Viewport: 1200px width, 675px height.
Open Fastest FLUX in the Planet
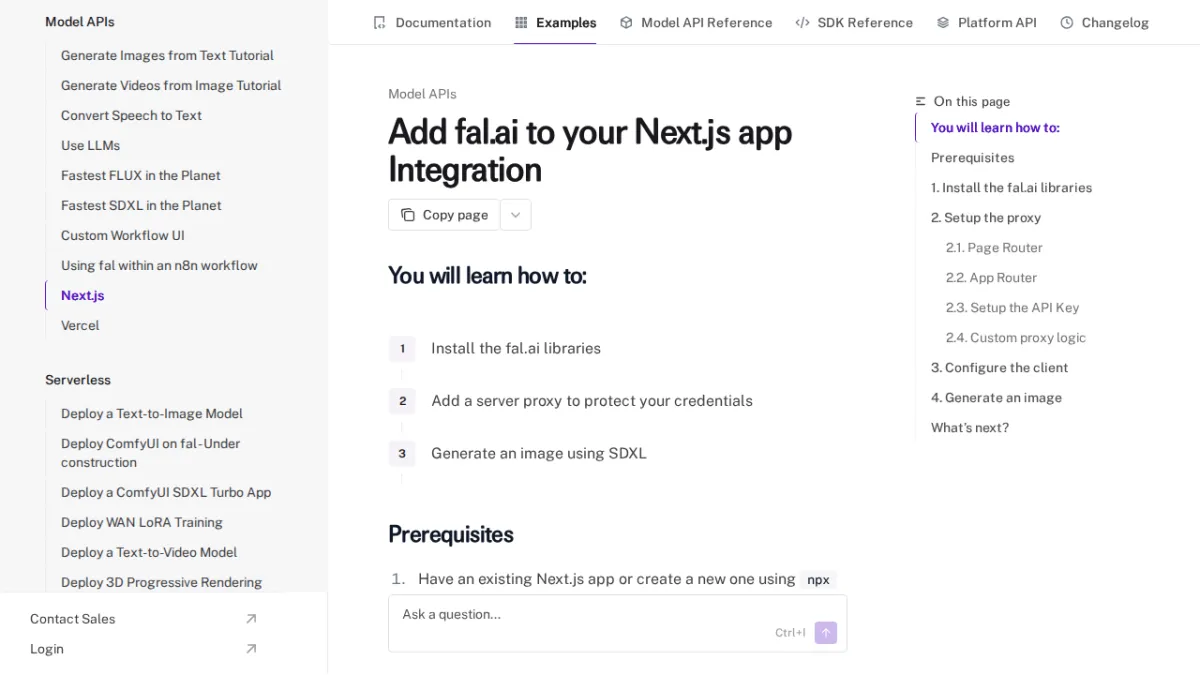click(141, 175)
